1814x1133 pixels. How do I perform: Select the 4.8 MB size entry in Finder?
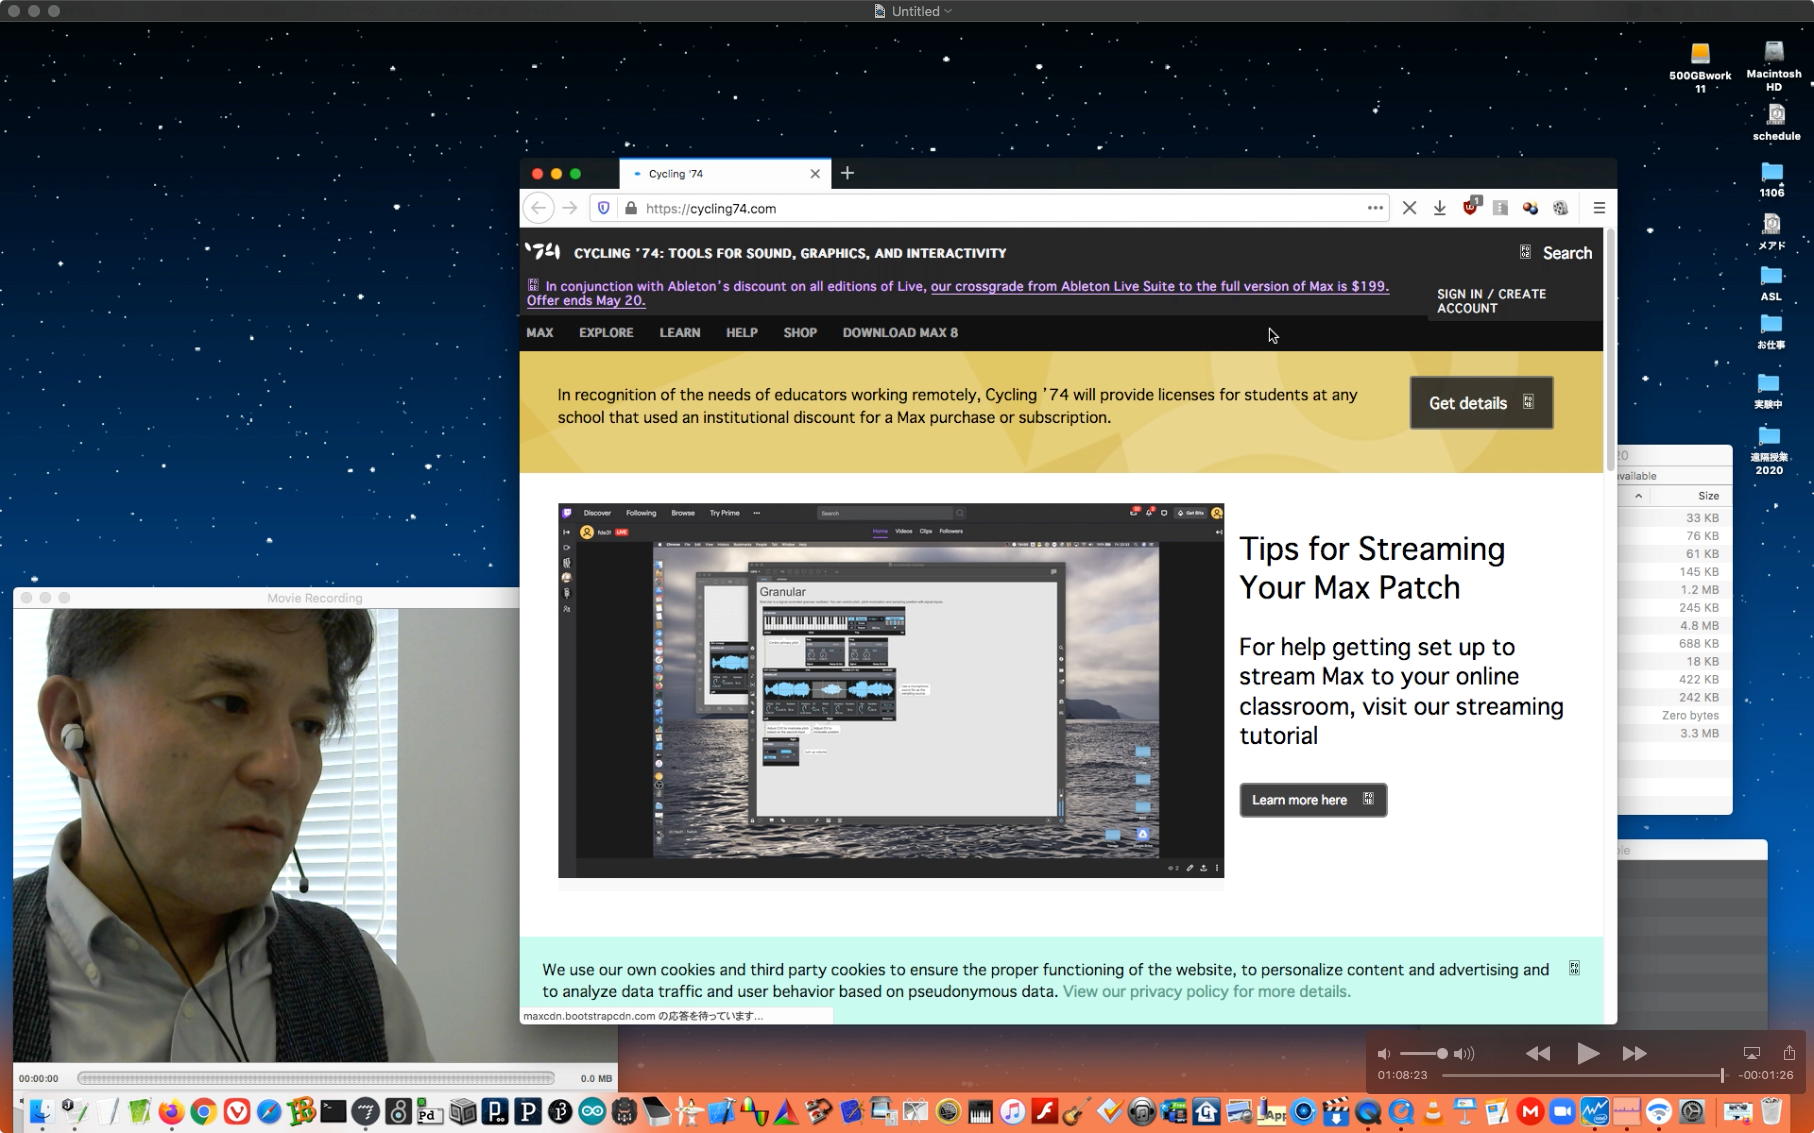(x=1699, y=626)
